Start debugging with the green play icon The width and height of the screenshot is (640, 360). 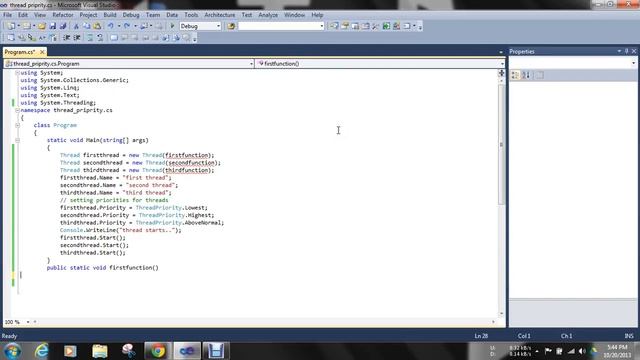point(172,26)
